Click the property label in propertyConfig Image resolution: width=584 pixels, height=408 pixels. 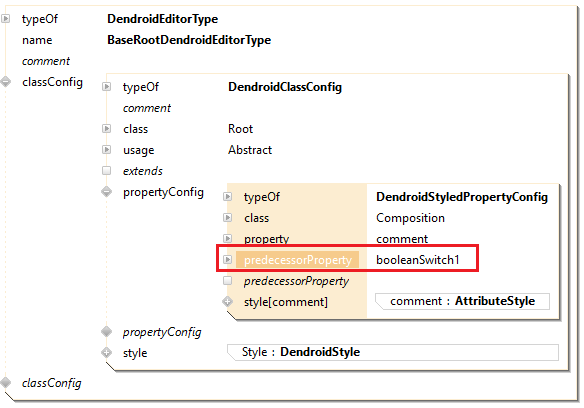(266, 239)
